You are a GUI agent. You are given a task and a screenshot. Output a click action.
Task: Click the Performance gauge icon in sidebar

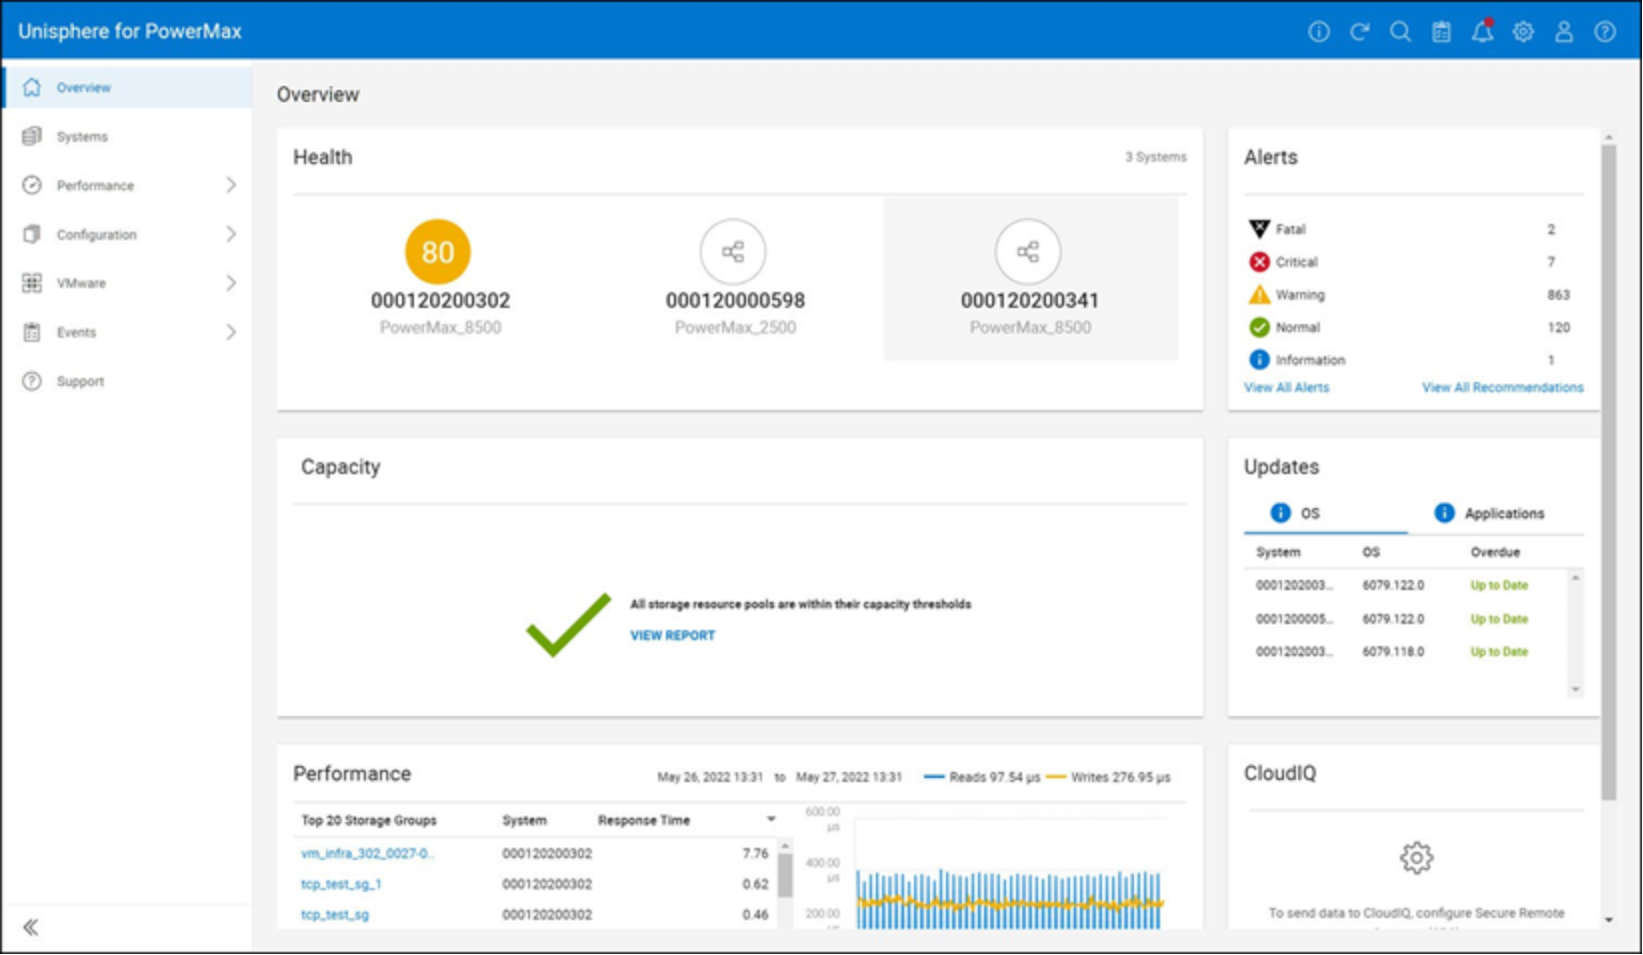coord(32,185)
